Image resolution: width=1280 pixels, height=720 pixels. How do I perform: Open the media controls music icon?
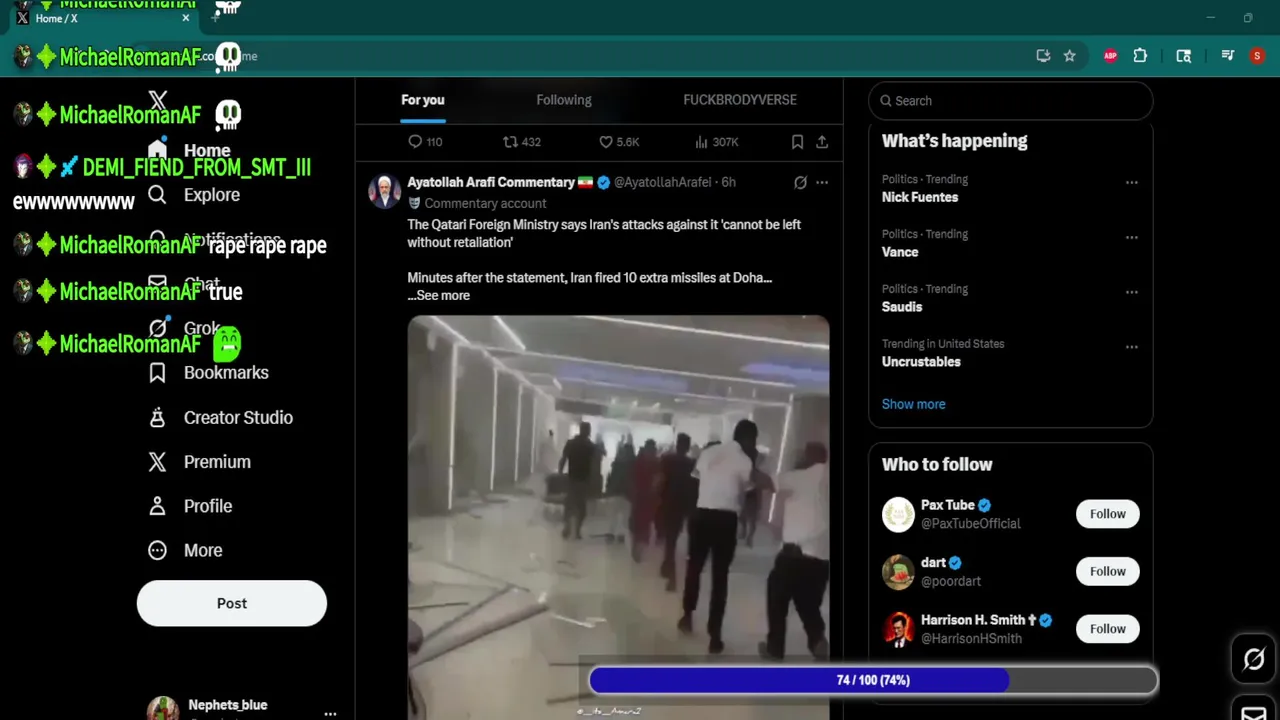(1228, 56)
